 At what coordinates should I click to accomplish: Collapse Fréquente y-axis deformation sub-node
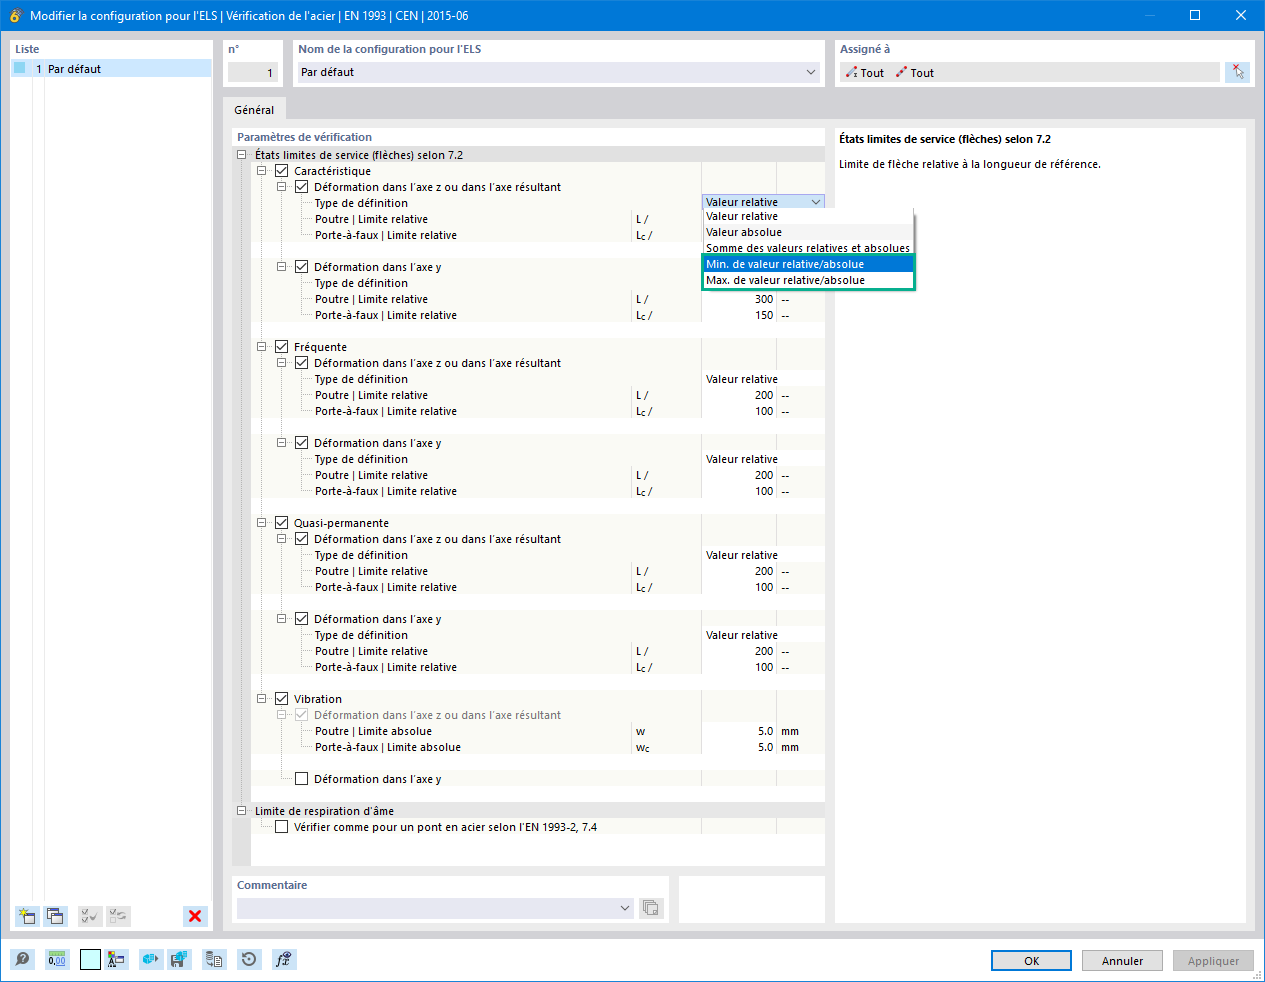[281, 443]
